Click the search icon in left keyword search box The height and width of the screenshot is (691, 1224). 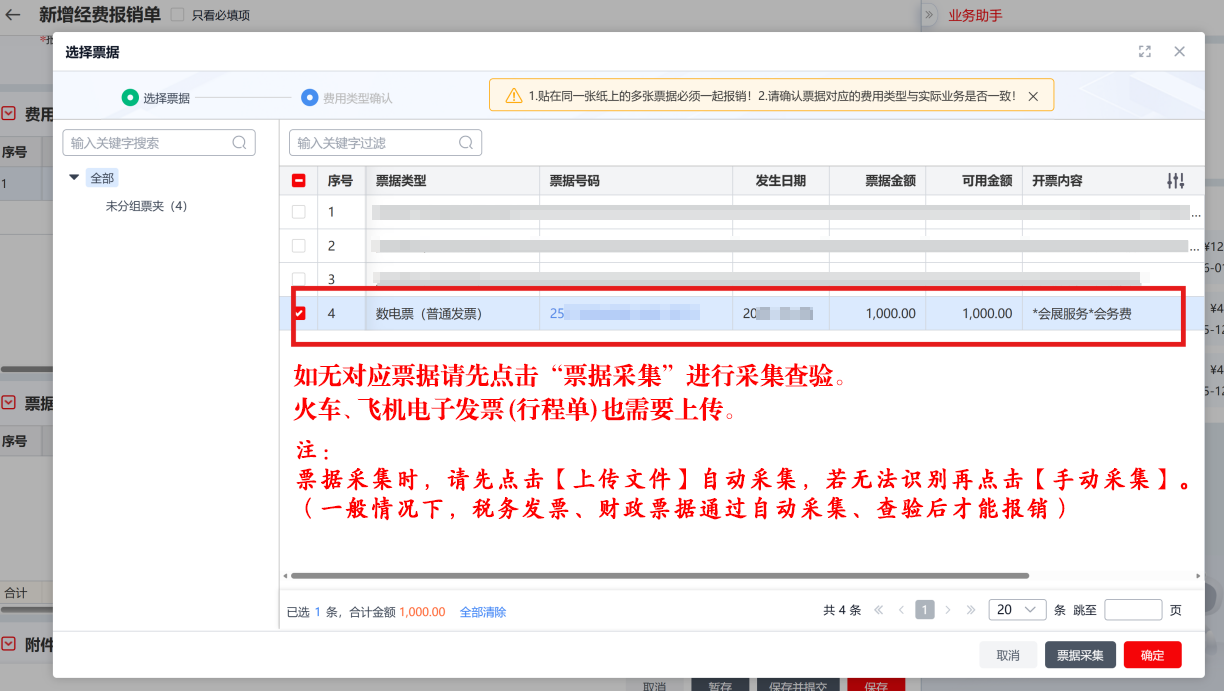tap(239, 143)
